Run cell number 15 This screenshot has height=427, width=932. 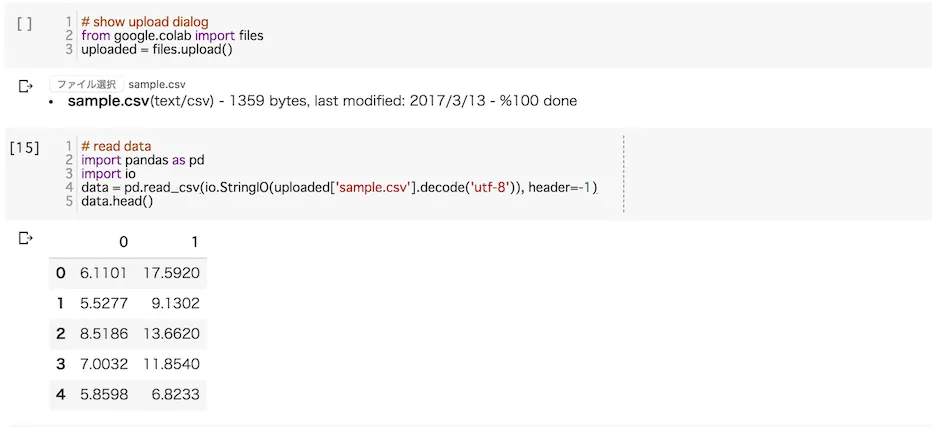24,148
